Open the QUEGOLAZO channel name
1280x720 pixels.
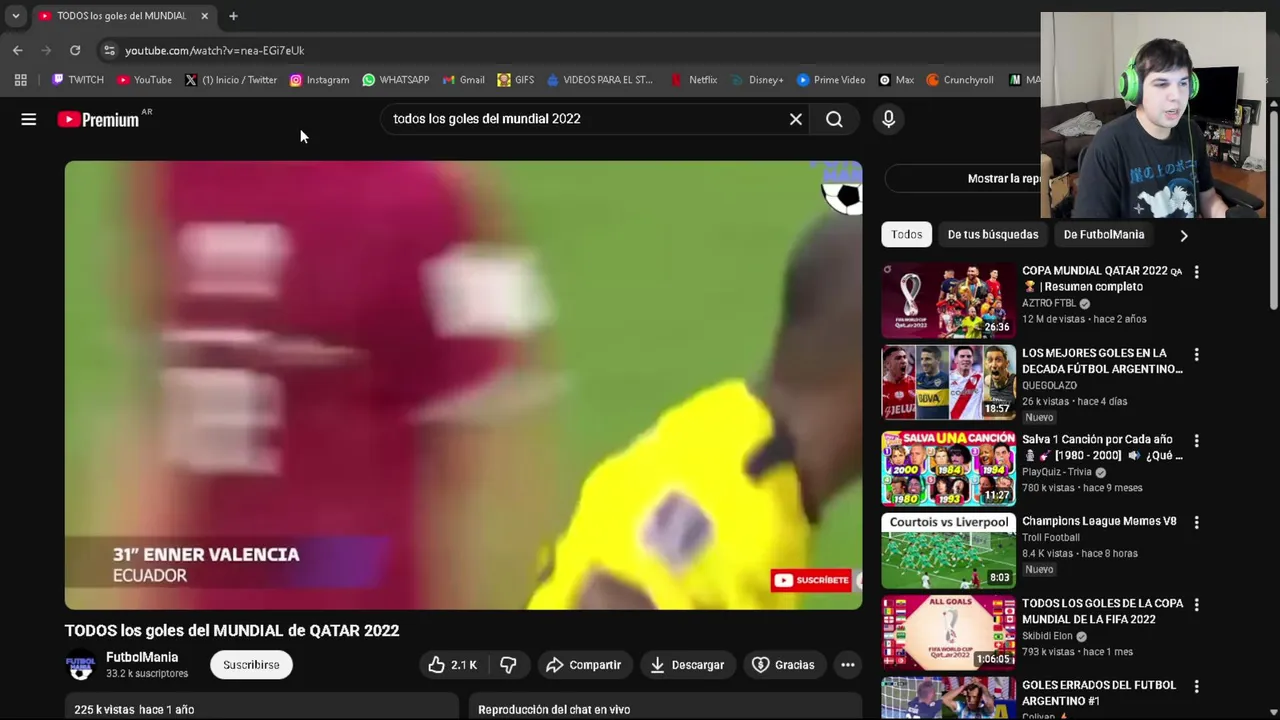point(1049,385)
